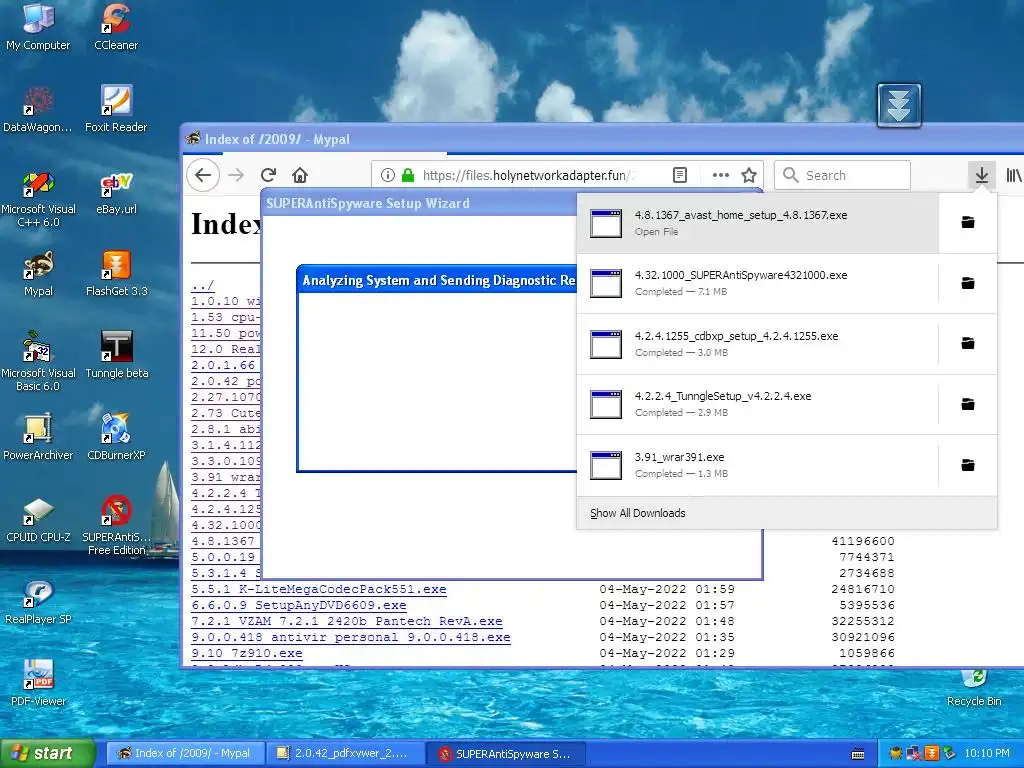Click FlashGet orange tray icon

click(x=931, y=754)
